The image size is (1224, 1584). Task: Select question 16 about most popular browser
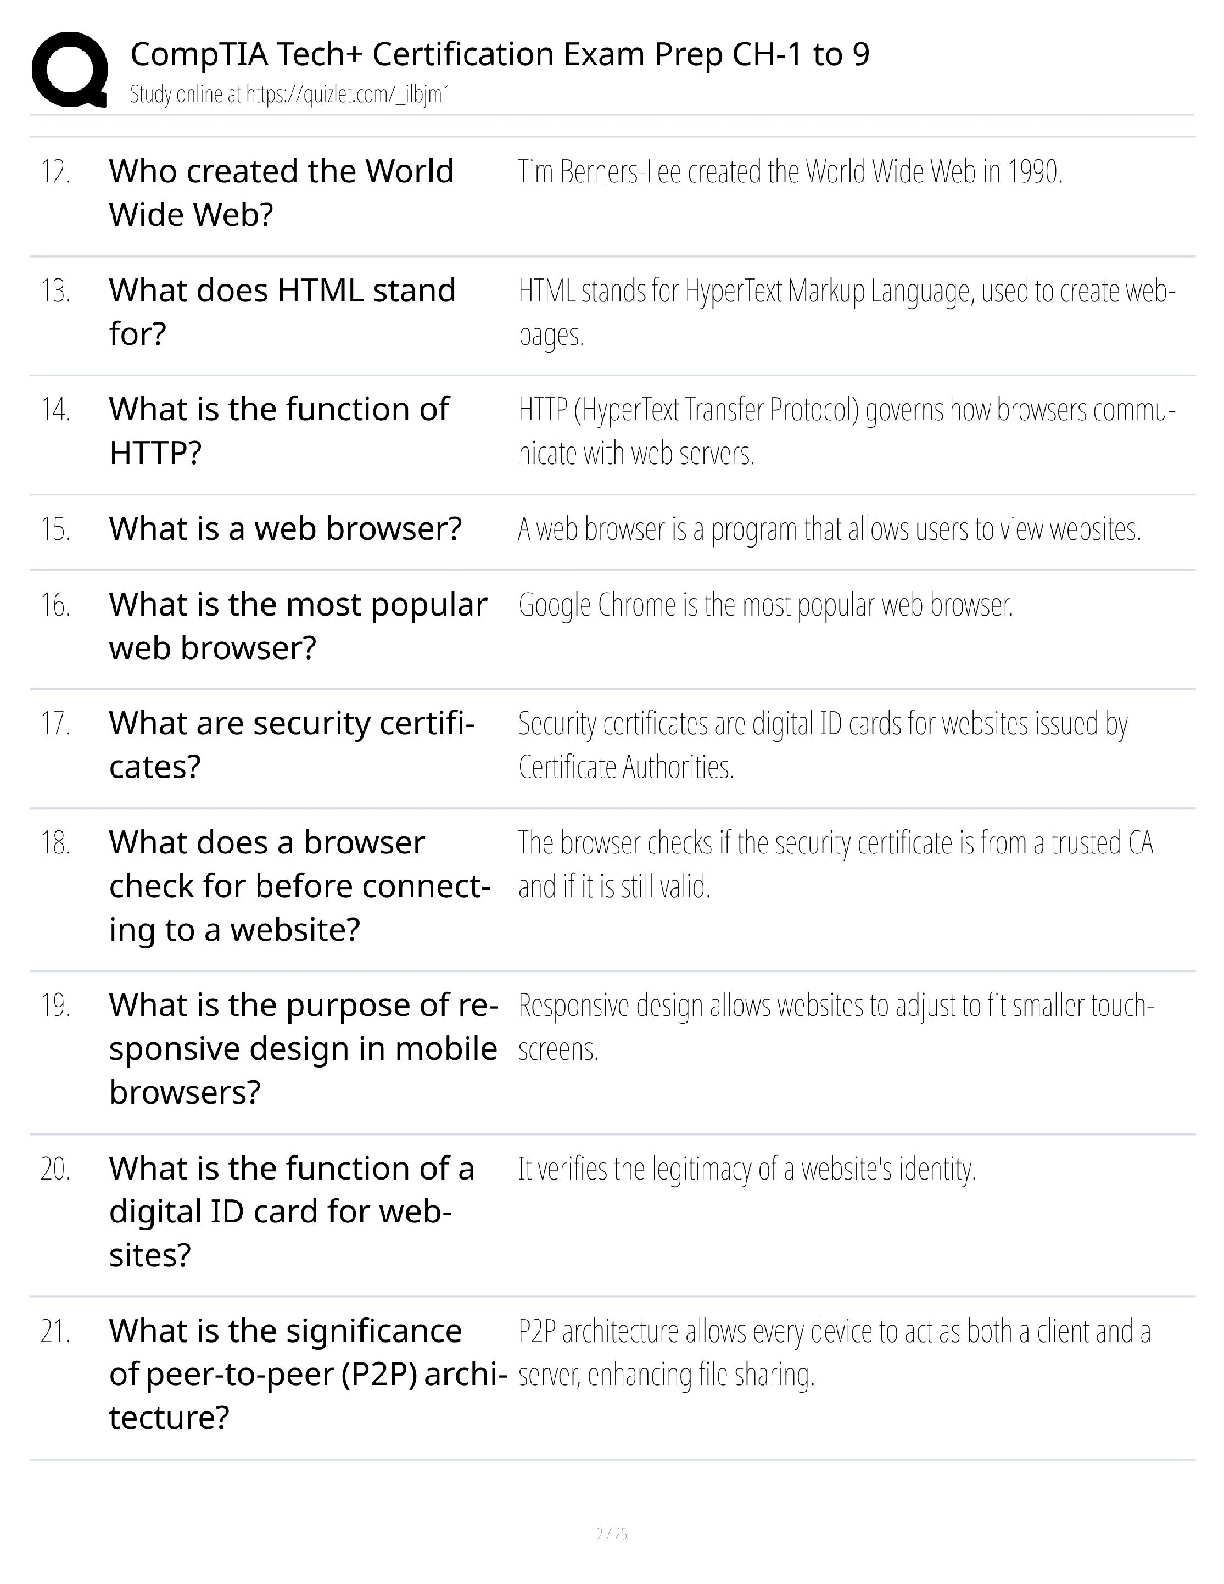(298, 625)
